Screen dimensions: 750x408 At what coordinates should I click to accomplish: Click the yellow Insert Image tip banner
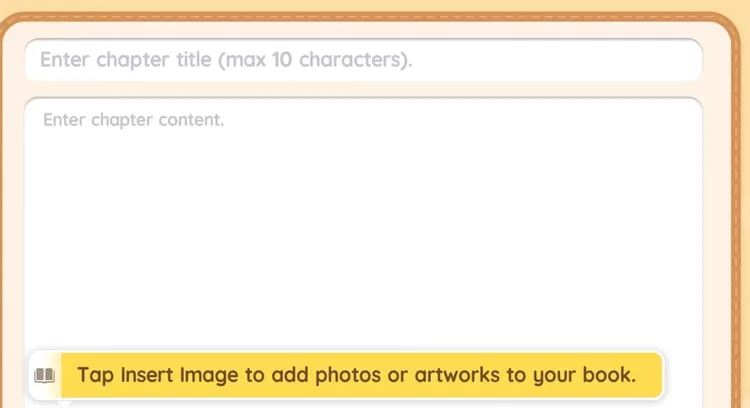click(362, 376)
